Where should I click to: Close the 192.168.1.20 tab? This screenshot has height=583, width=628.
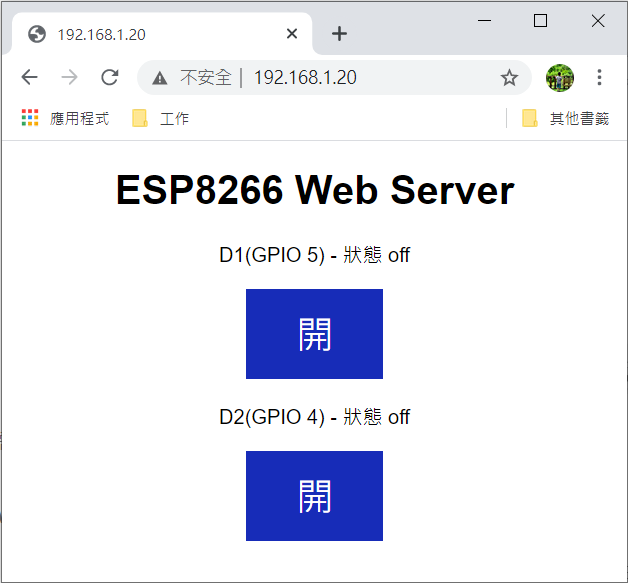[292, 34]
